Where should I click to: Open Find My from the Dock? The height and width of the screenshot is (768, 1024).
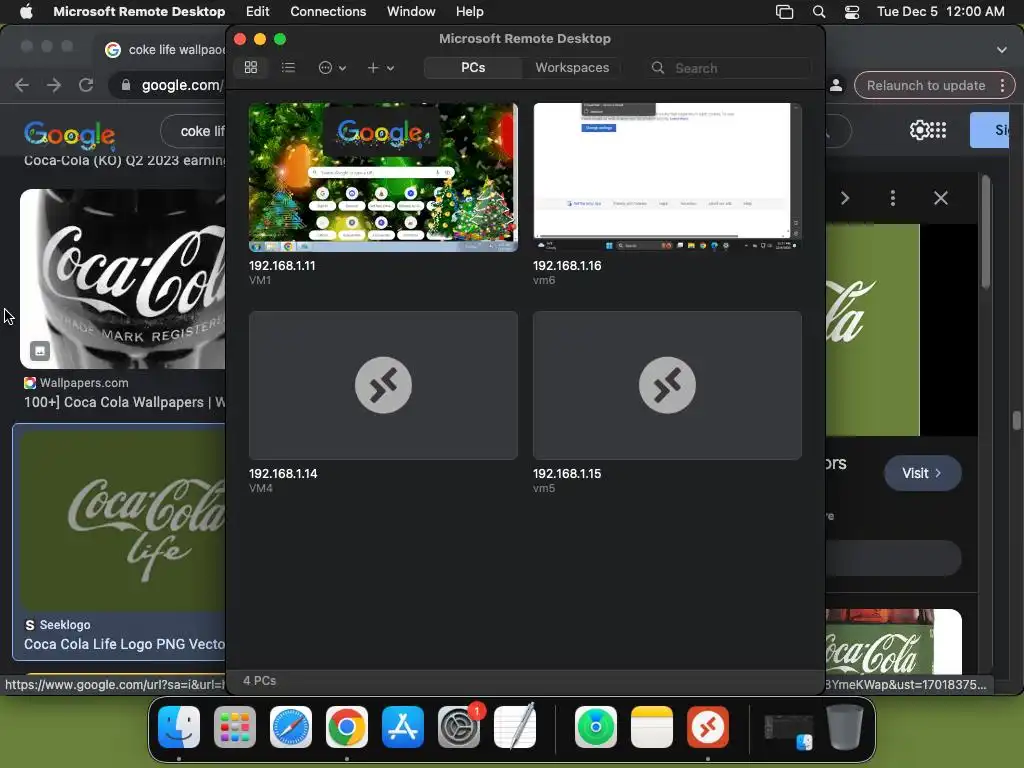tap(596, 727)
